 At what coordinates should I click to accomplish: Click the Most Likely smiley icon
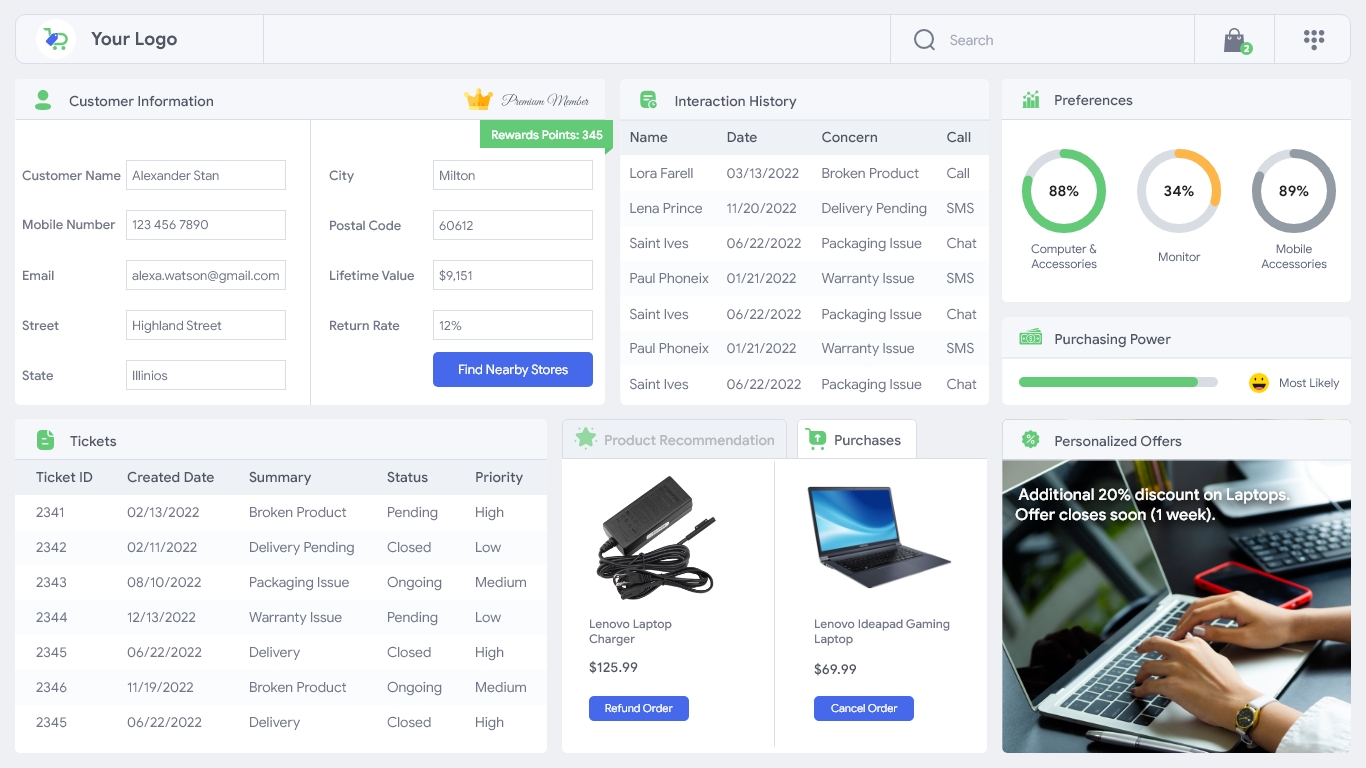pos(1259,382)
